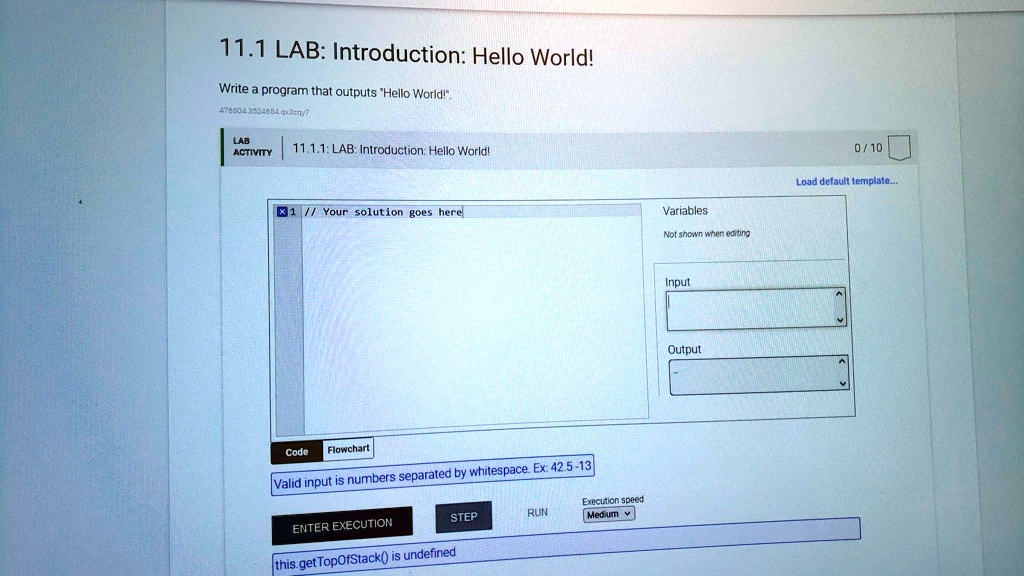Change execution speed from Medium

608,513
